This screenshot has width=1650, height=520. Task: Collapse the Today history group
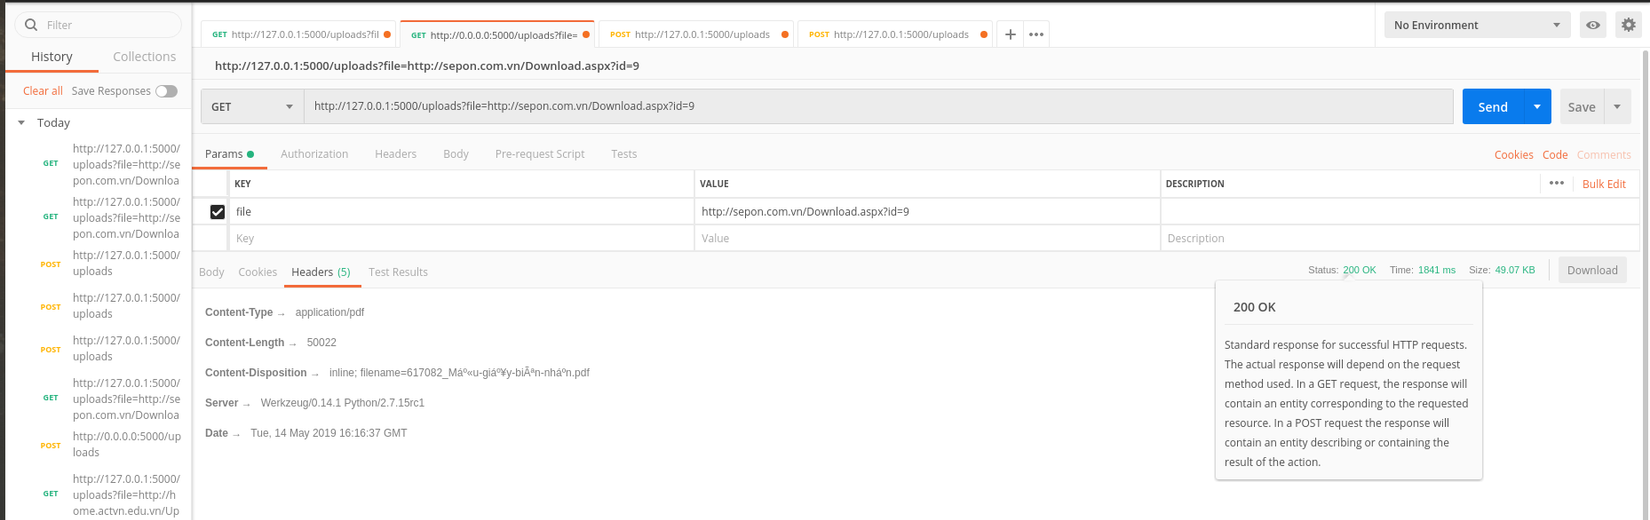(21, 123)
